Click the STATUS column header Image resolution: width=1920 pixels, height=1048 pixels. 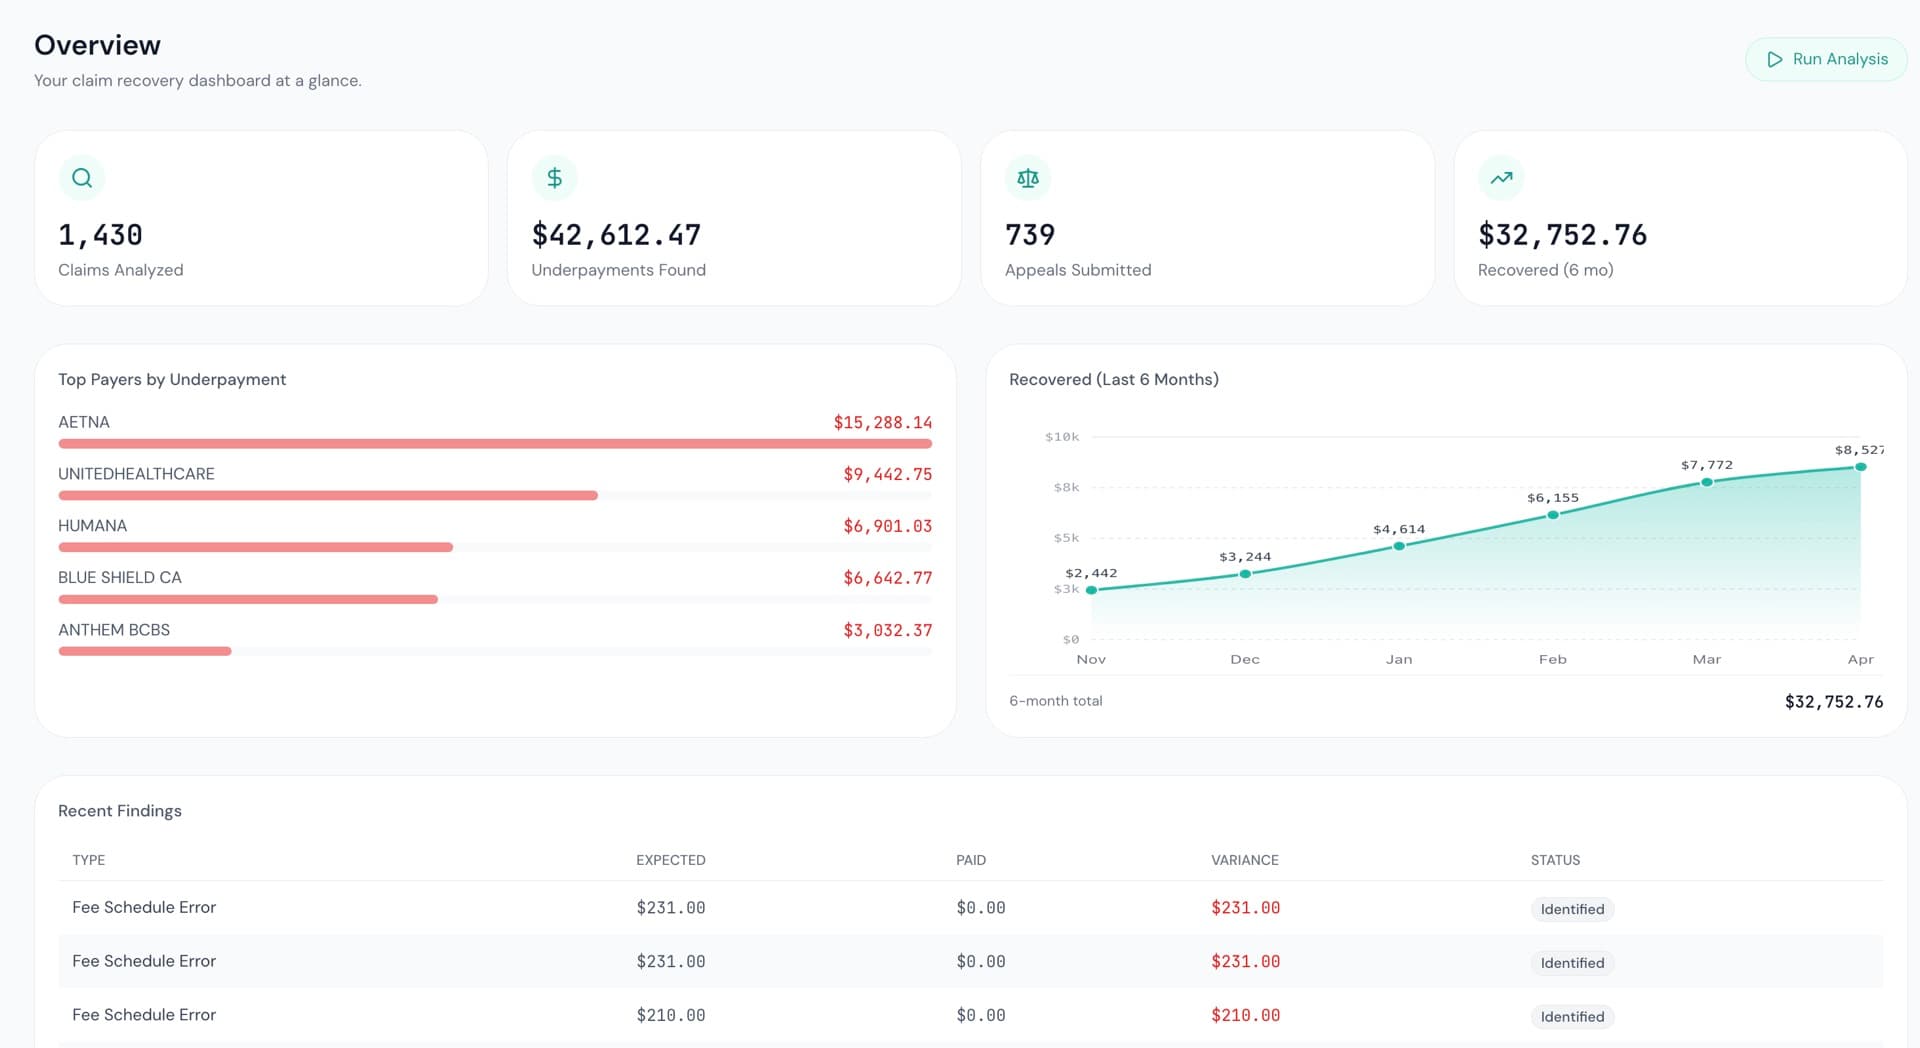[x=1555, y=860]
